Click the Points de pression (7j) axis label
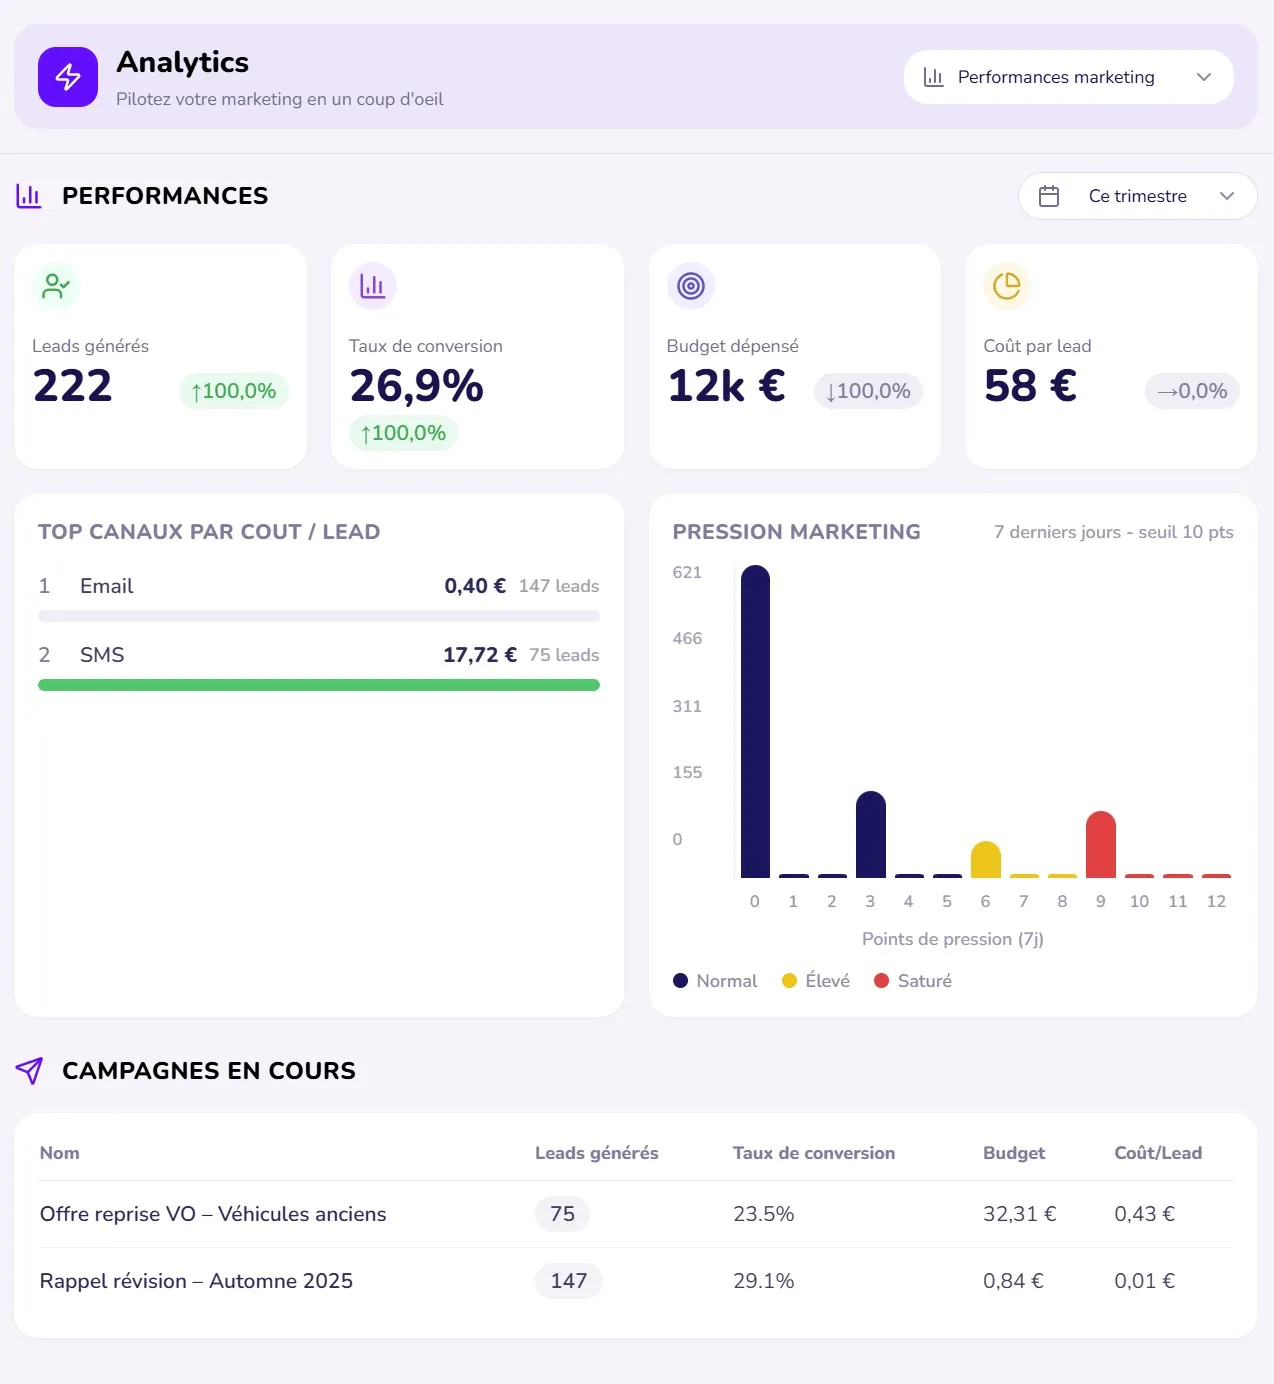Viewport: 1274px width, 1384px height. (953, 939)
